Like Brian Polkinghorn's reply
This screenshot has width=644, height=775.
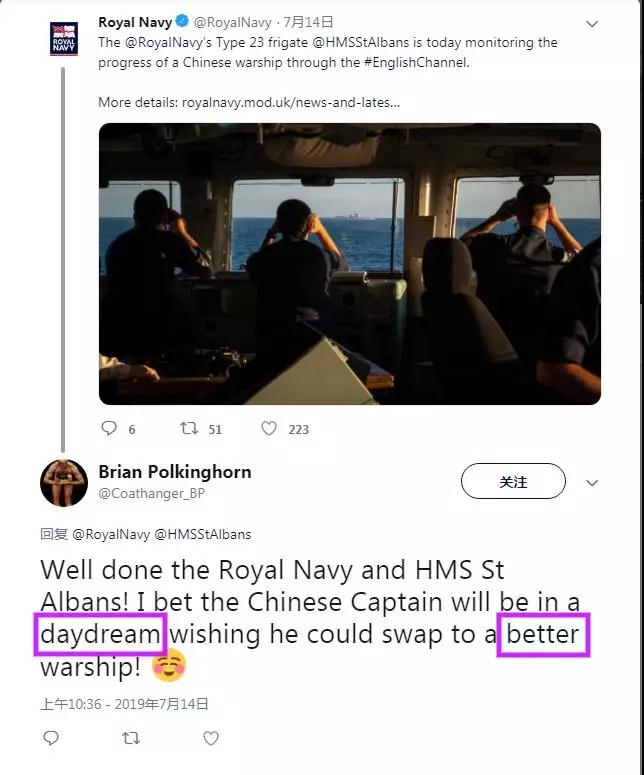(211, 738)
